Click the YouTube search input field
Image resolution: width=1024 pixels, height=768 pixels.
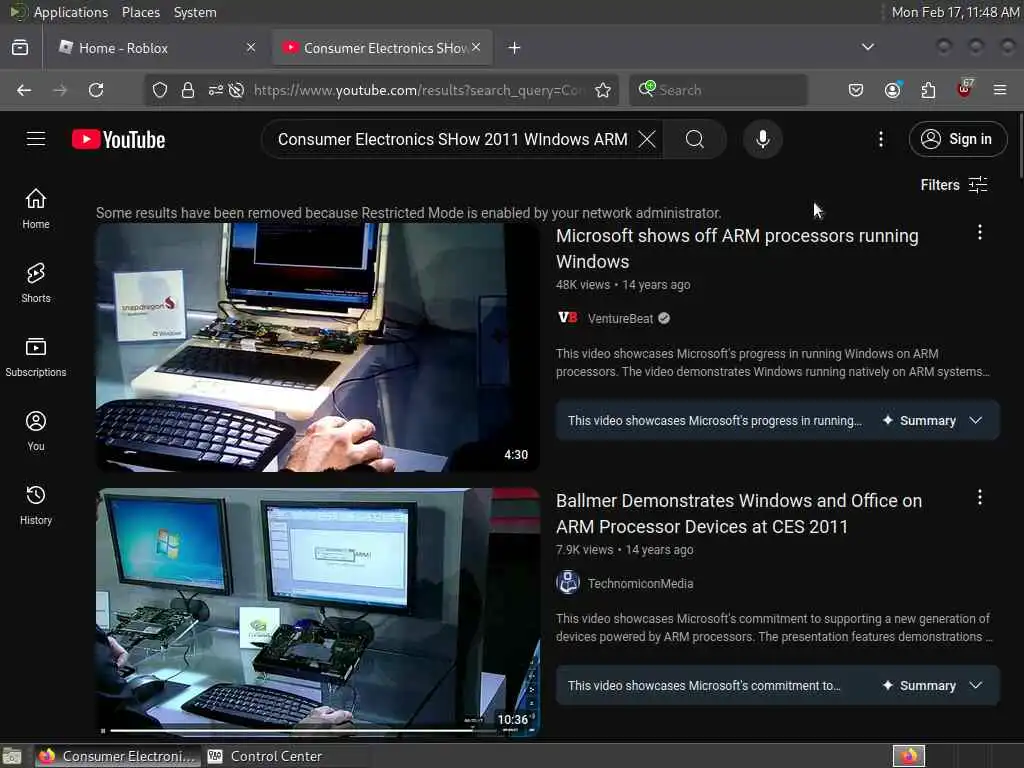click(x=452, y=139)
